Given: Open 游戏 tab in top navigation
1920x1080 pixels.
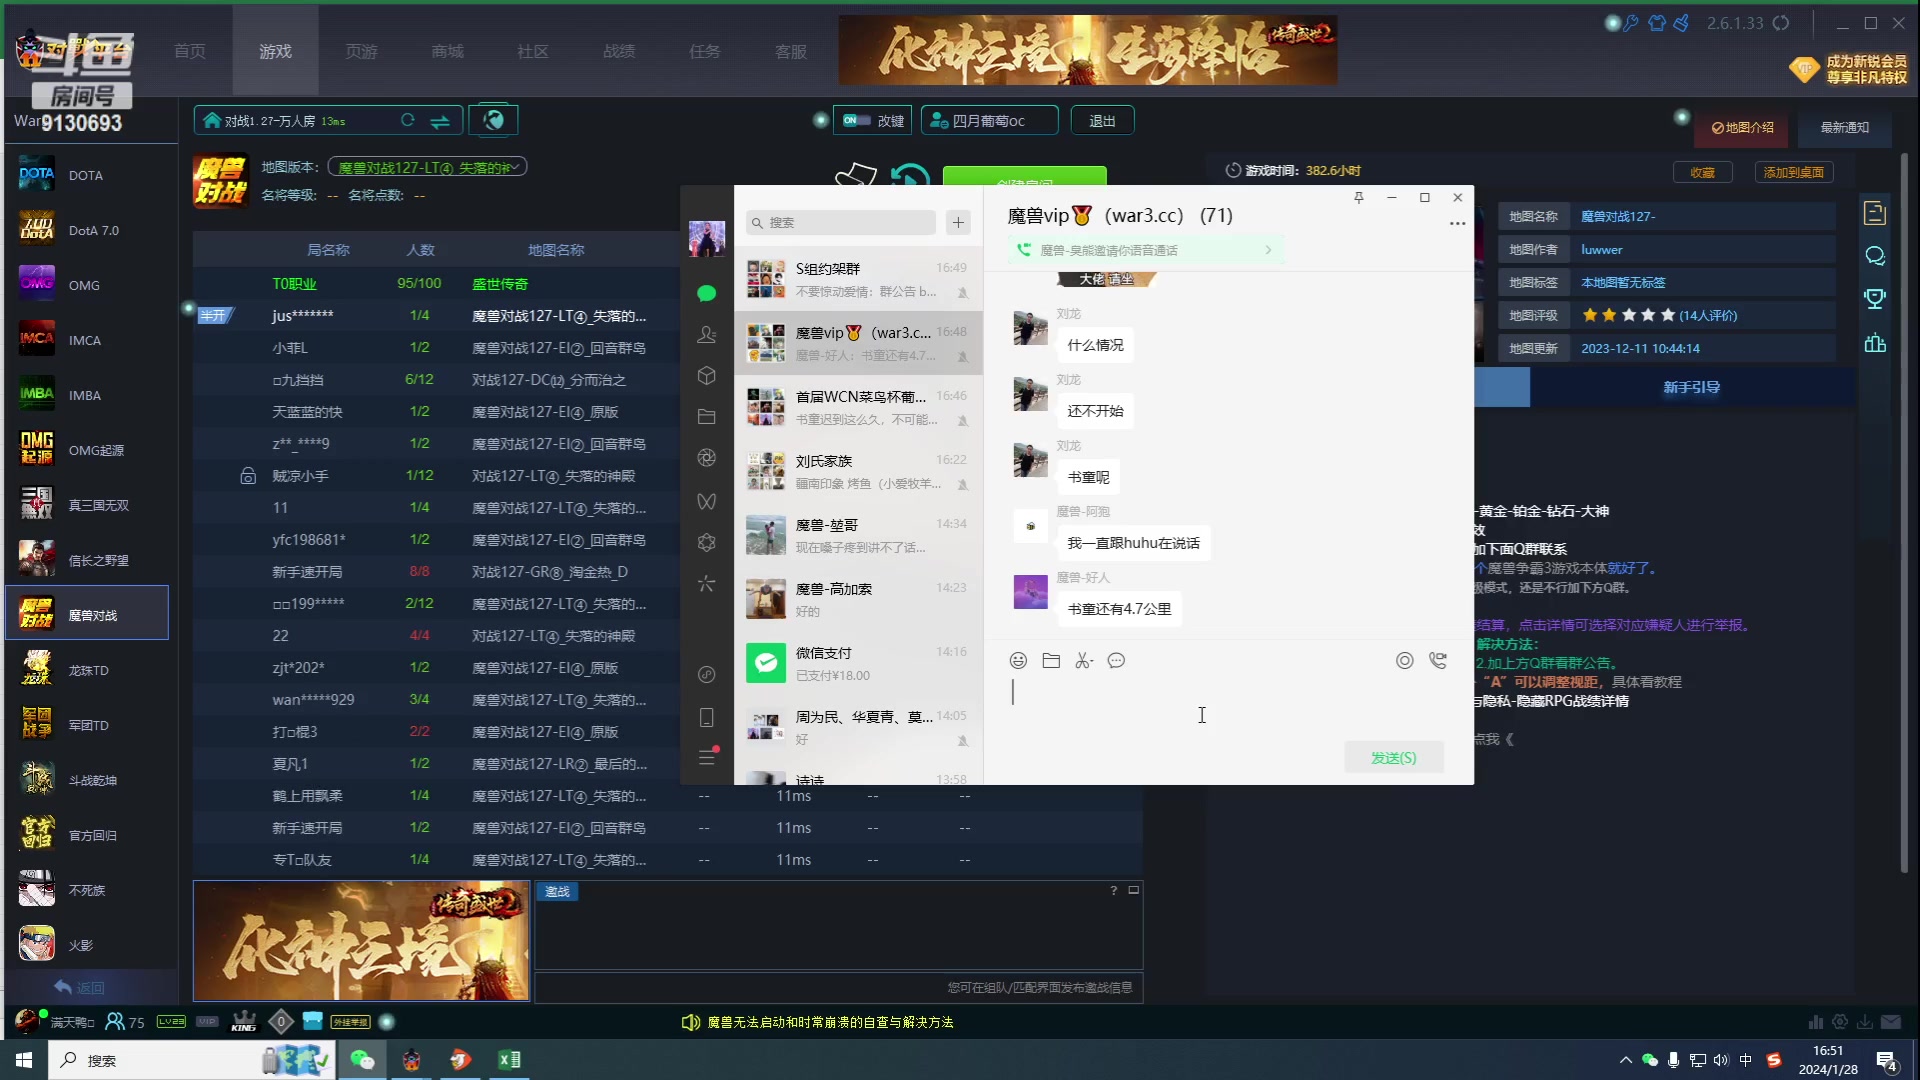Looking at the screenshot, I should pos(275,51).
